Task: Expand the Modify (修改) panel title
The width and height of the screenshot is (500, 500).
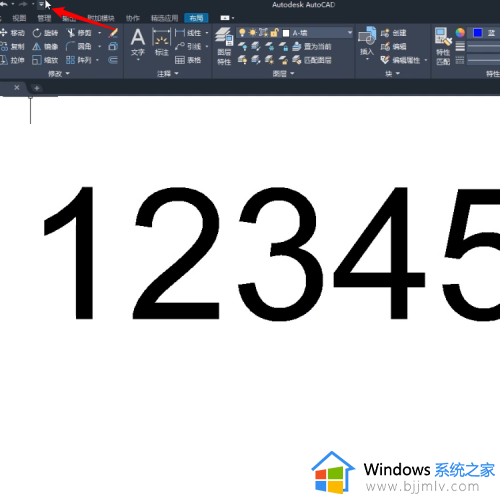Action: pyautogui.click(x=59, y=74)
